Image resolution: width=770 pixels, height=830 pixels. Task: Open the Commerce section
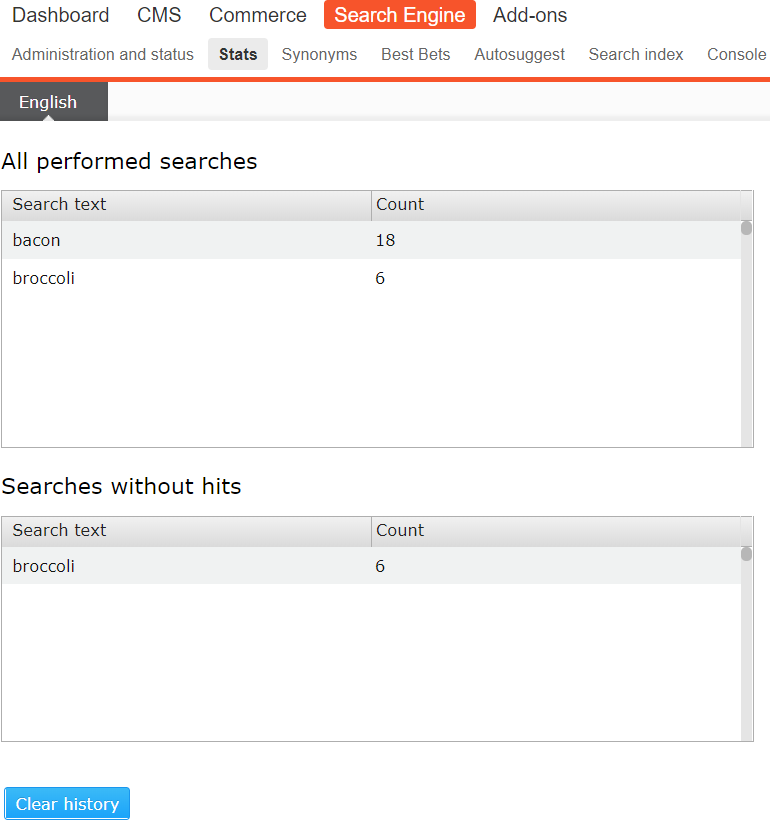tap(258, 15)
